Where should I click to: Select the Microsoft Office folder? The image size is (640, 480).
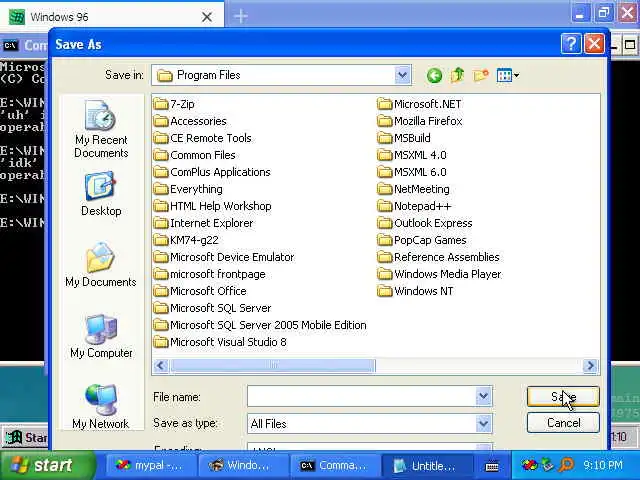pos(200,291)
